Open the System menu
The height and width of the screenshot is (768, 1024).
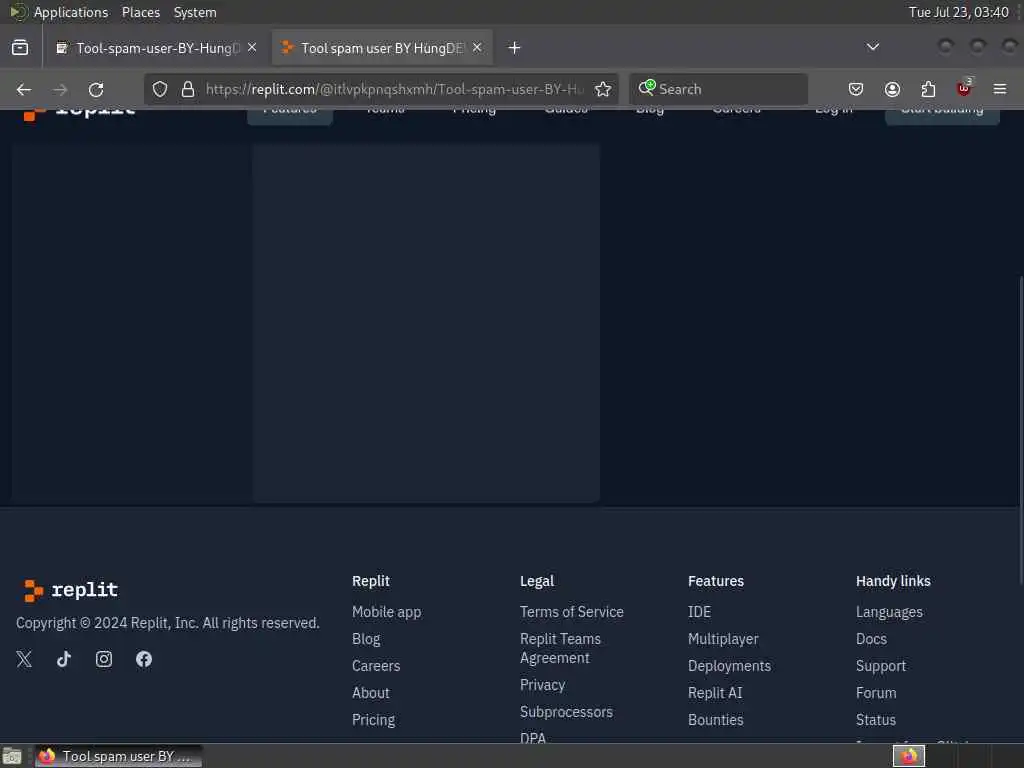(195, 12)
